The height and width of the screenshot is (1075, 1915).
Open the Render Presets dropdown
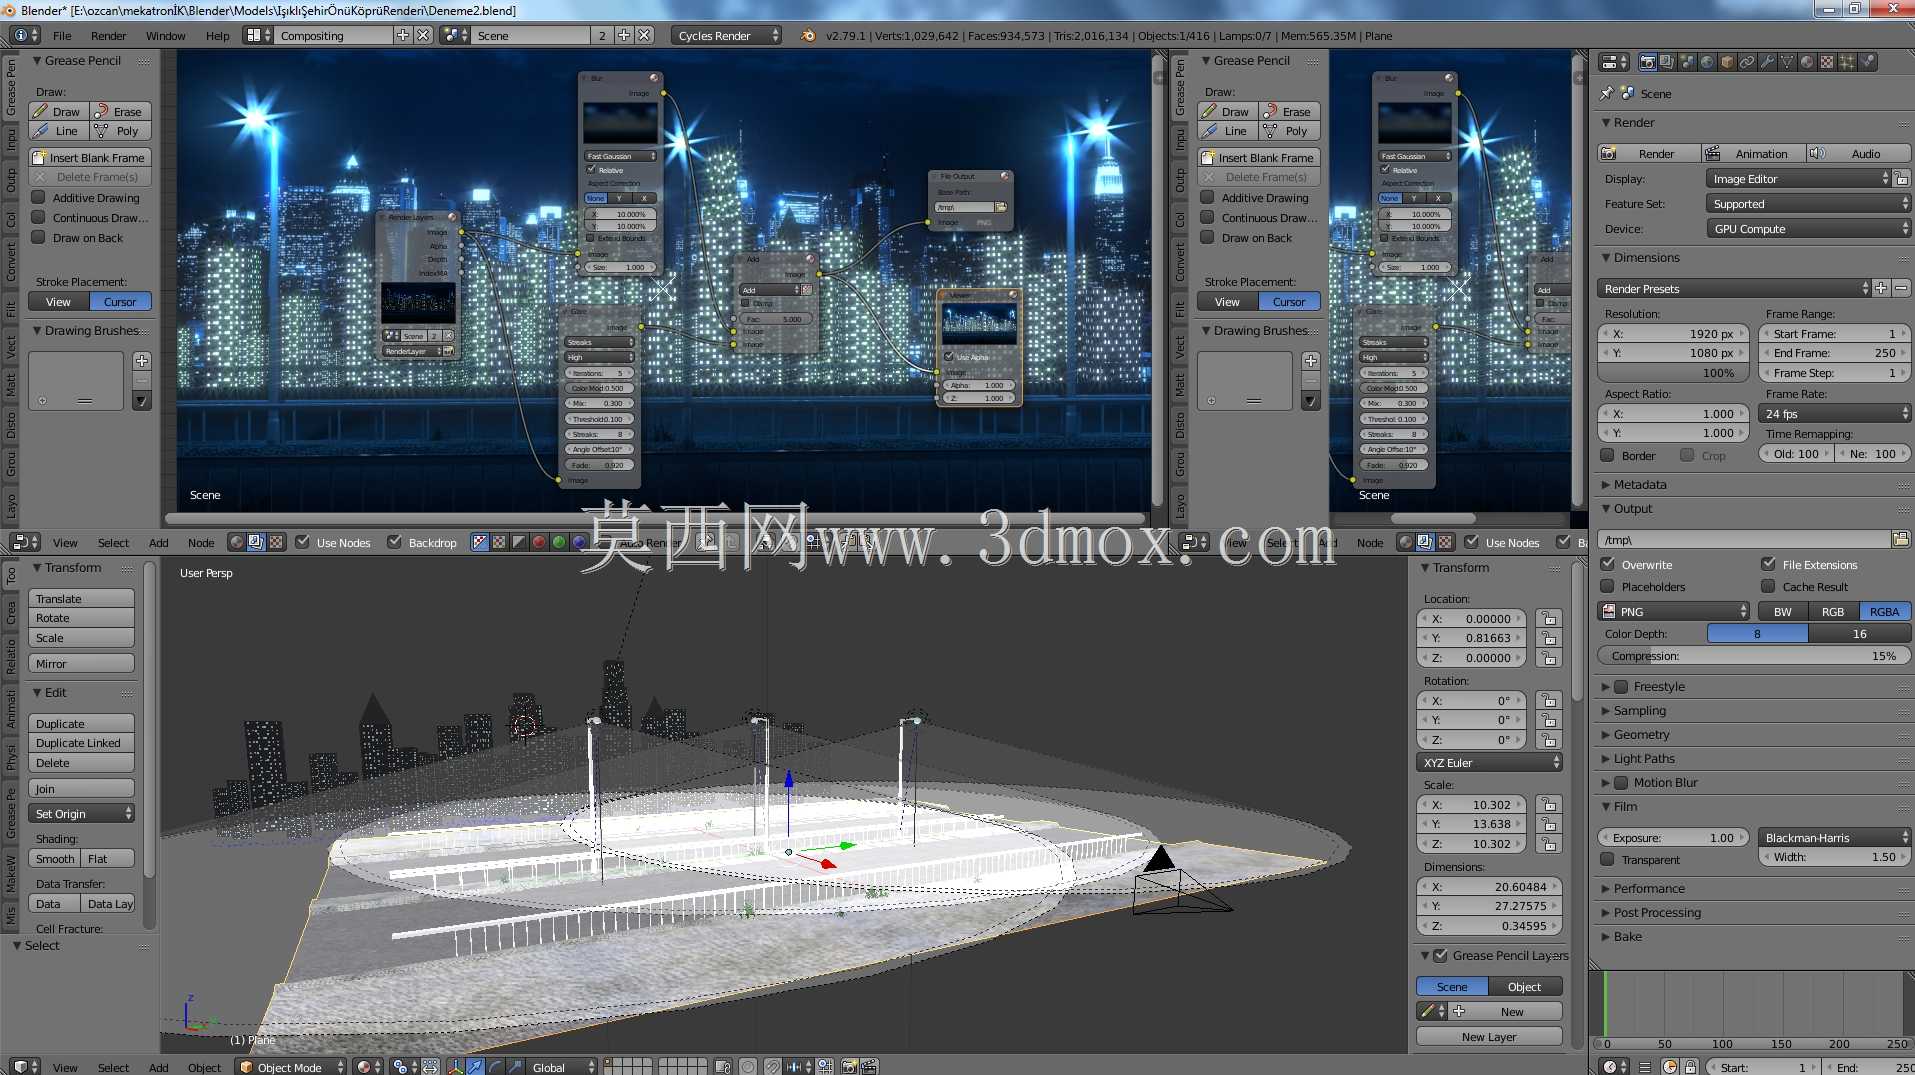coord(1734,289)
